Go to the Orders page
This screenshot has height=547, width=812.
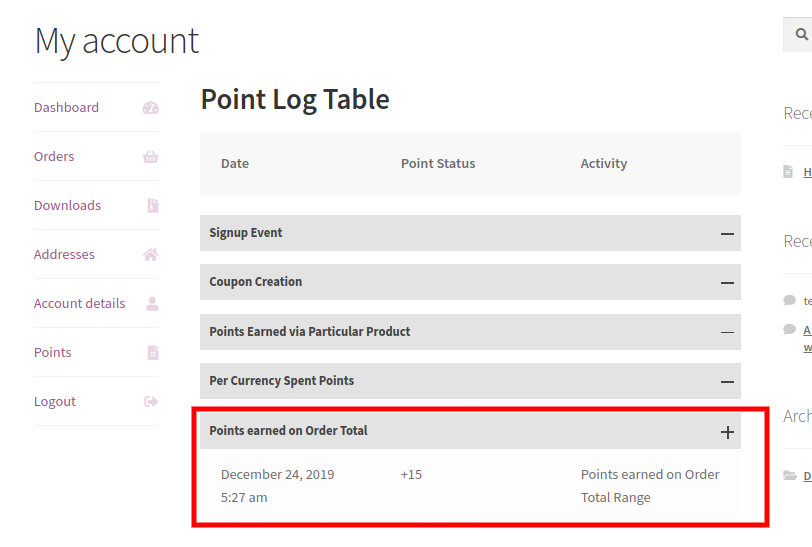[x=54, y=156]
